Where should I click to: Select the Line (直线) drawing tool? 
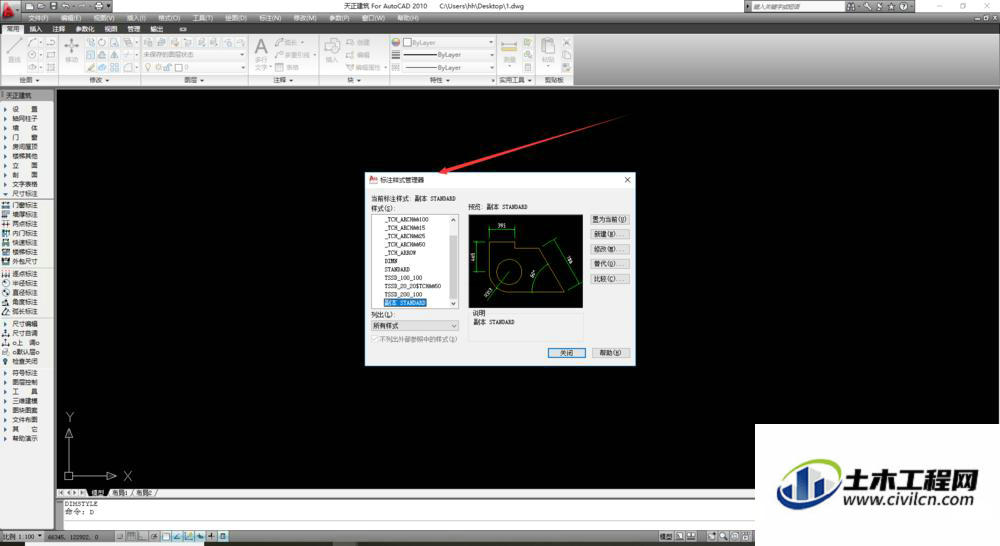point(15,49)
